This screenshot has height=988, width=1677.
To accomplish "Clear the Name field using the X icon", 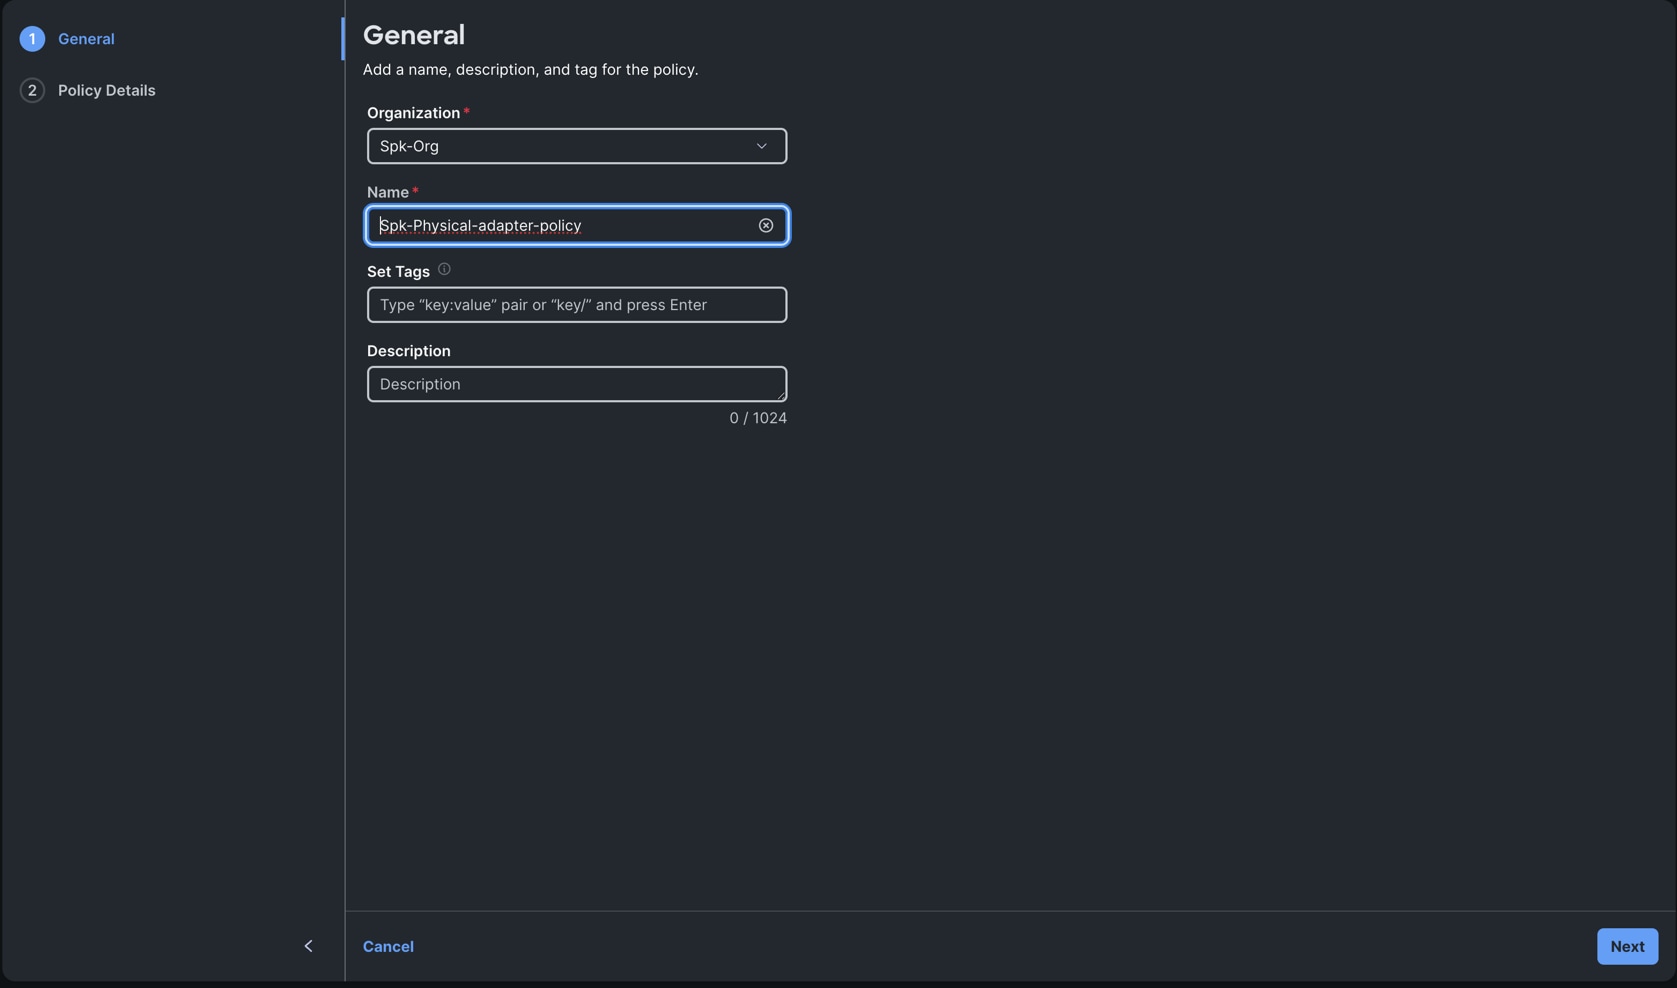I will pos(765,224).
